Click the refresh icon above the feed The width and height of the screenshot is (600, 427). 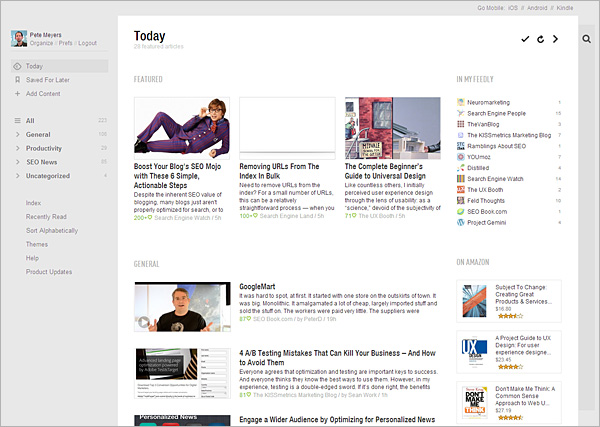tap(540, 39)
